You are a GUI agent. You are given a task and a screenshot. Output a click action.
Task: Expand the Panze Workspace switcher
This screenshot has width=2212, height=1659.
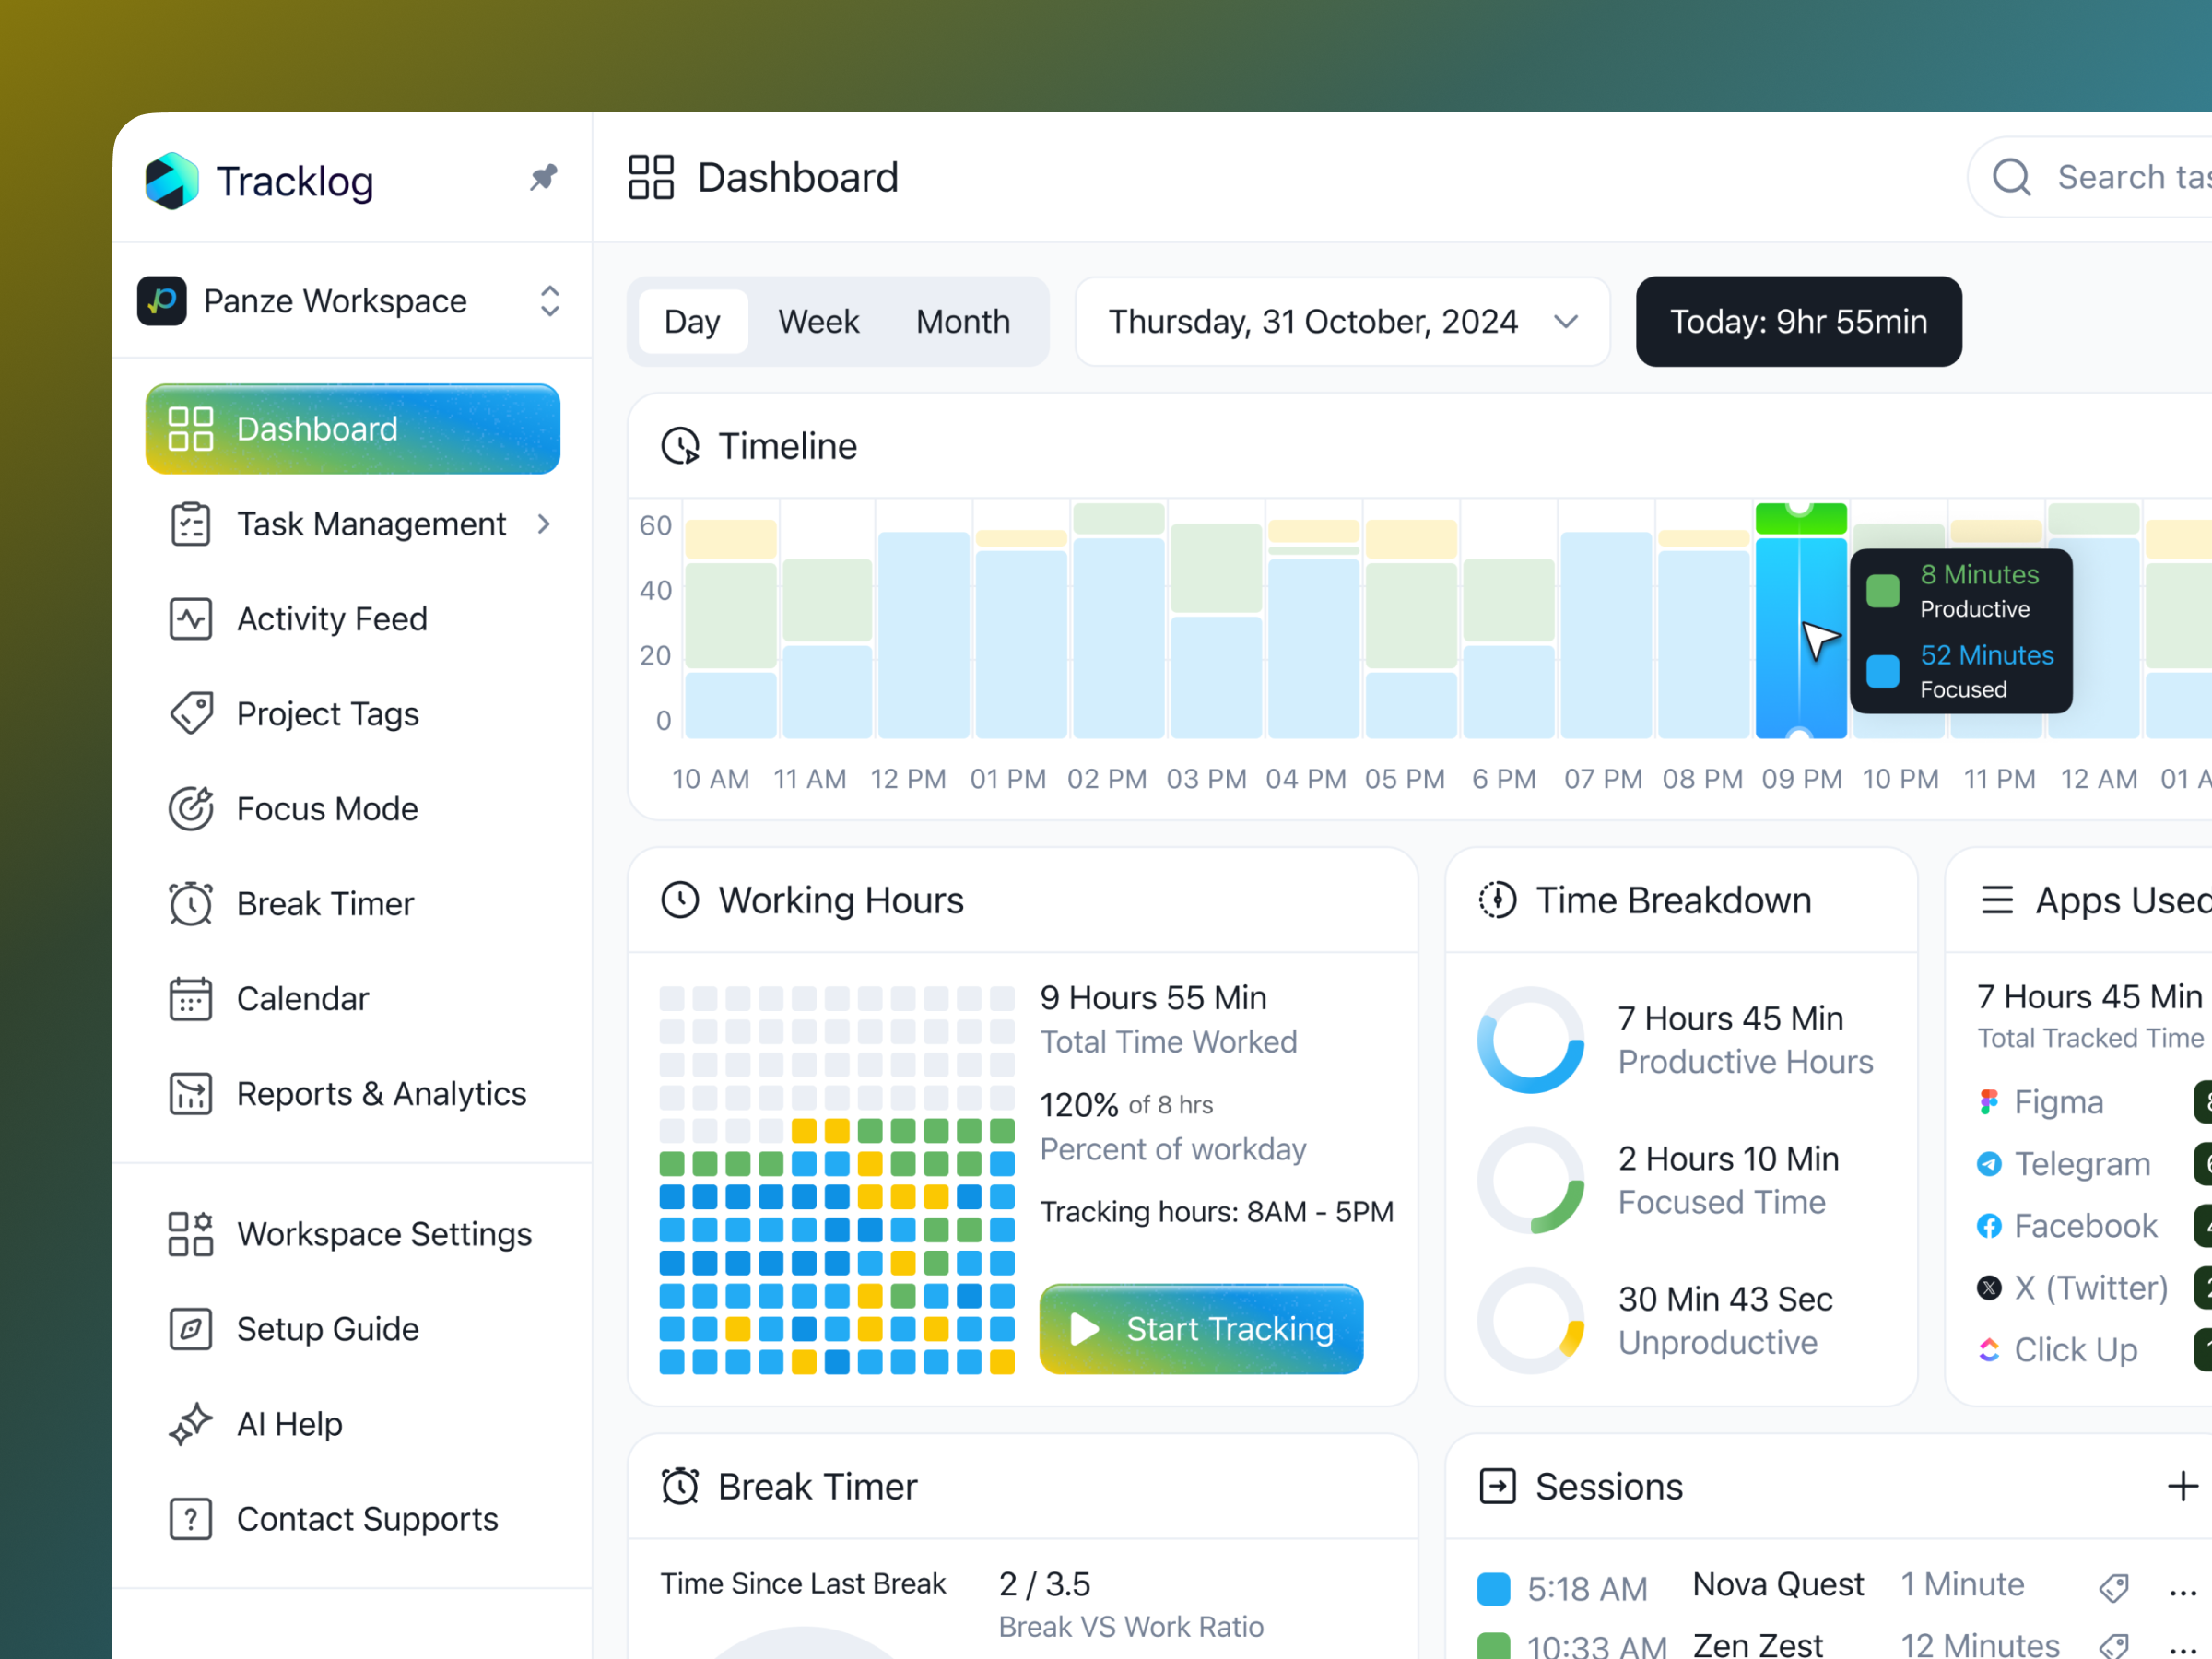tap(549, 301)
